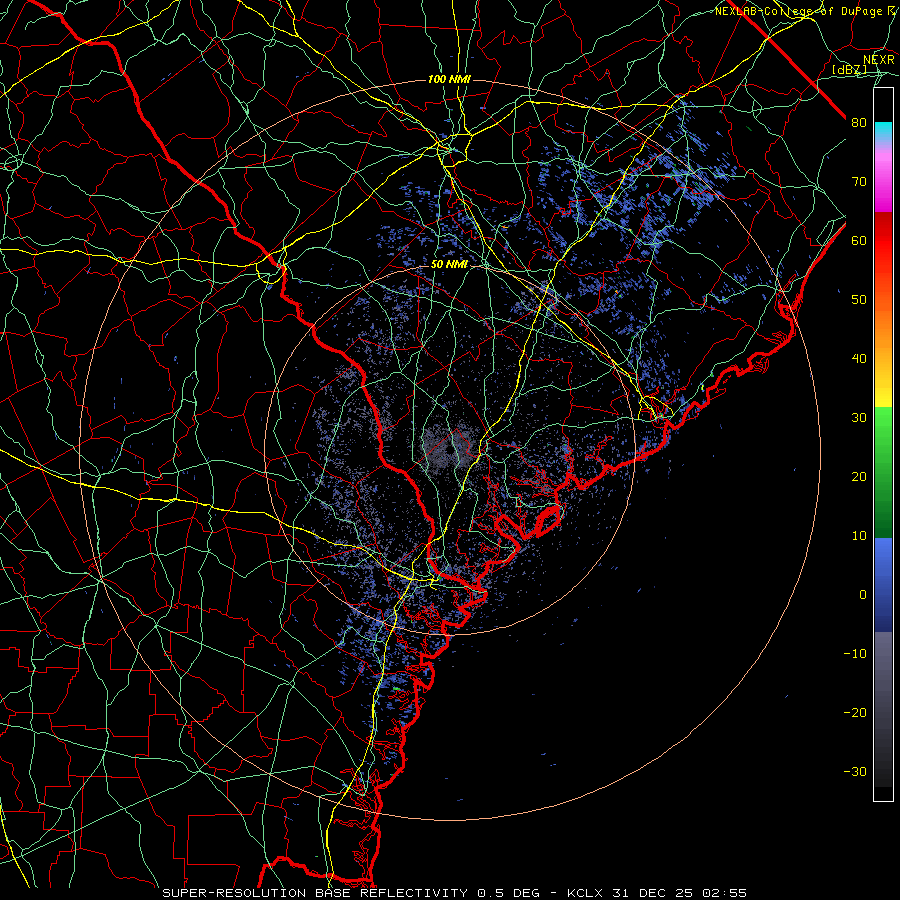Click the 20 dBZ scale value
This screenshot has height=900, width=900.
click(x=859, y=476)
